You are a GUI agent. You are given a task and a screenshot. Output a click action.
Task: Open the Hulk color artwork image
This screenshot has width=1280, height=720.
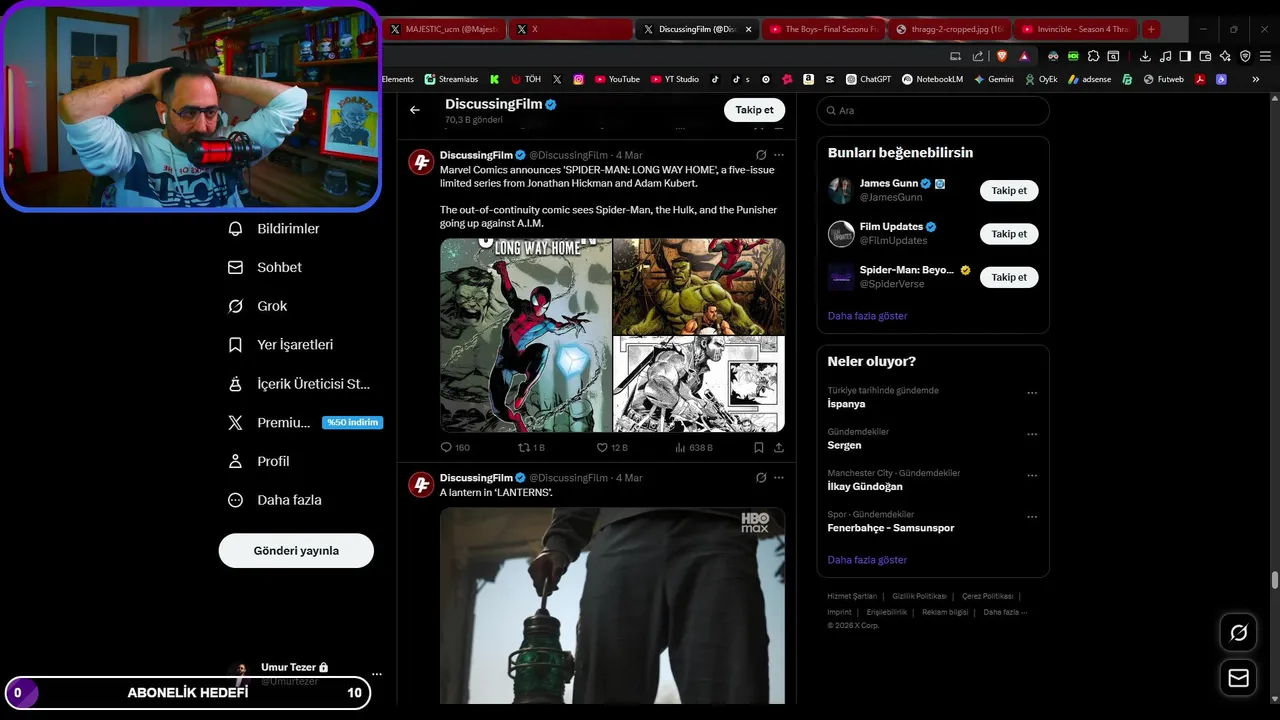tap(699, 286)
